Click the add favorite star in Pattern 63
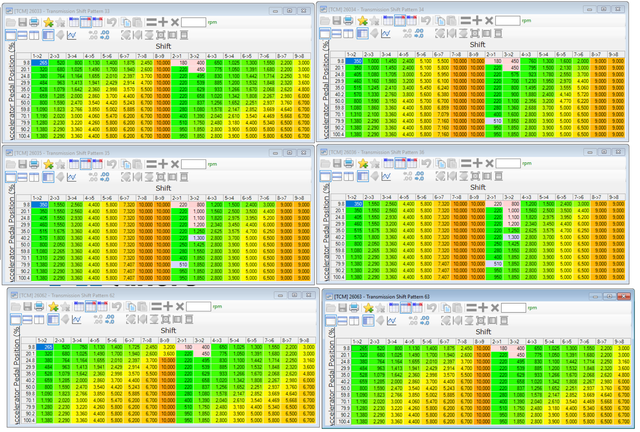Image resolution: width=640 pixels, height=432 pixels. click(368, 307)
